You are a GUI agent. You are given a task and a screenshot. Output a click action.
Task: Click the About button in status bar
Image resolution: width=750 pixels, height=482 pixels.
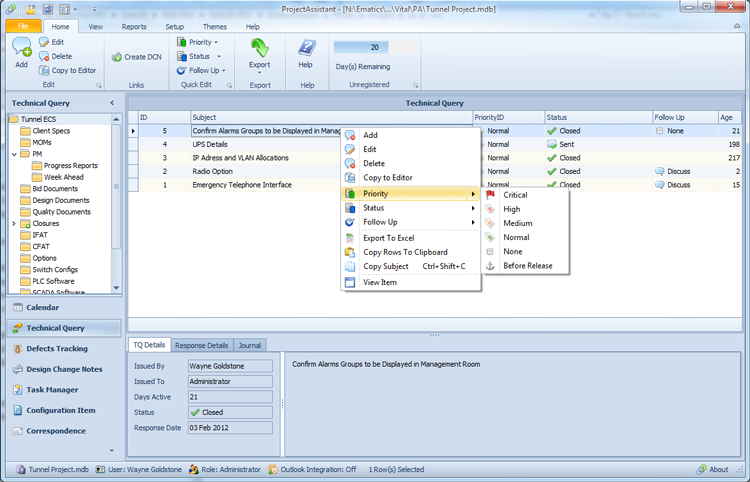pos(713,470)
